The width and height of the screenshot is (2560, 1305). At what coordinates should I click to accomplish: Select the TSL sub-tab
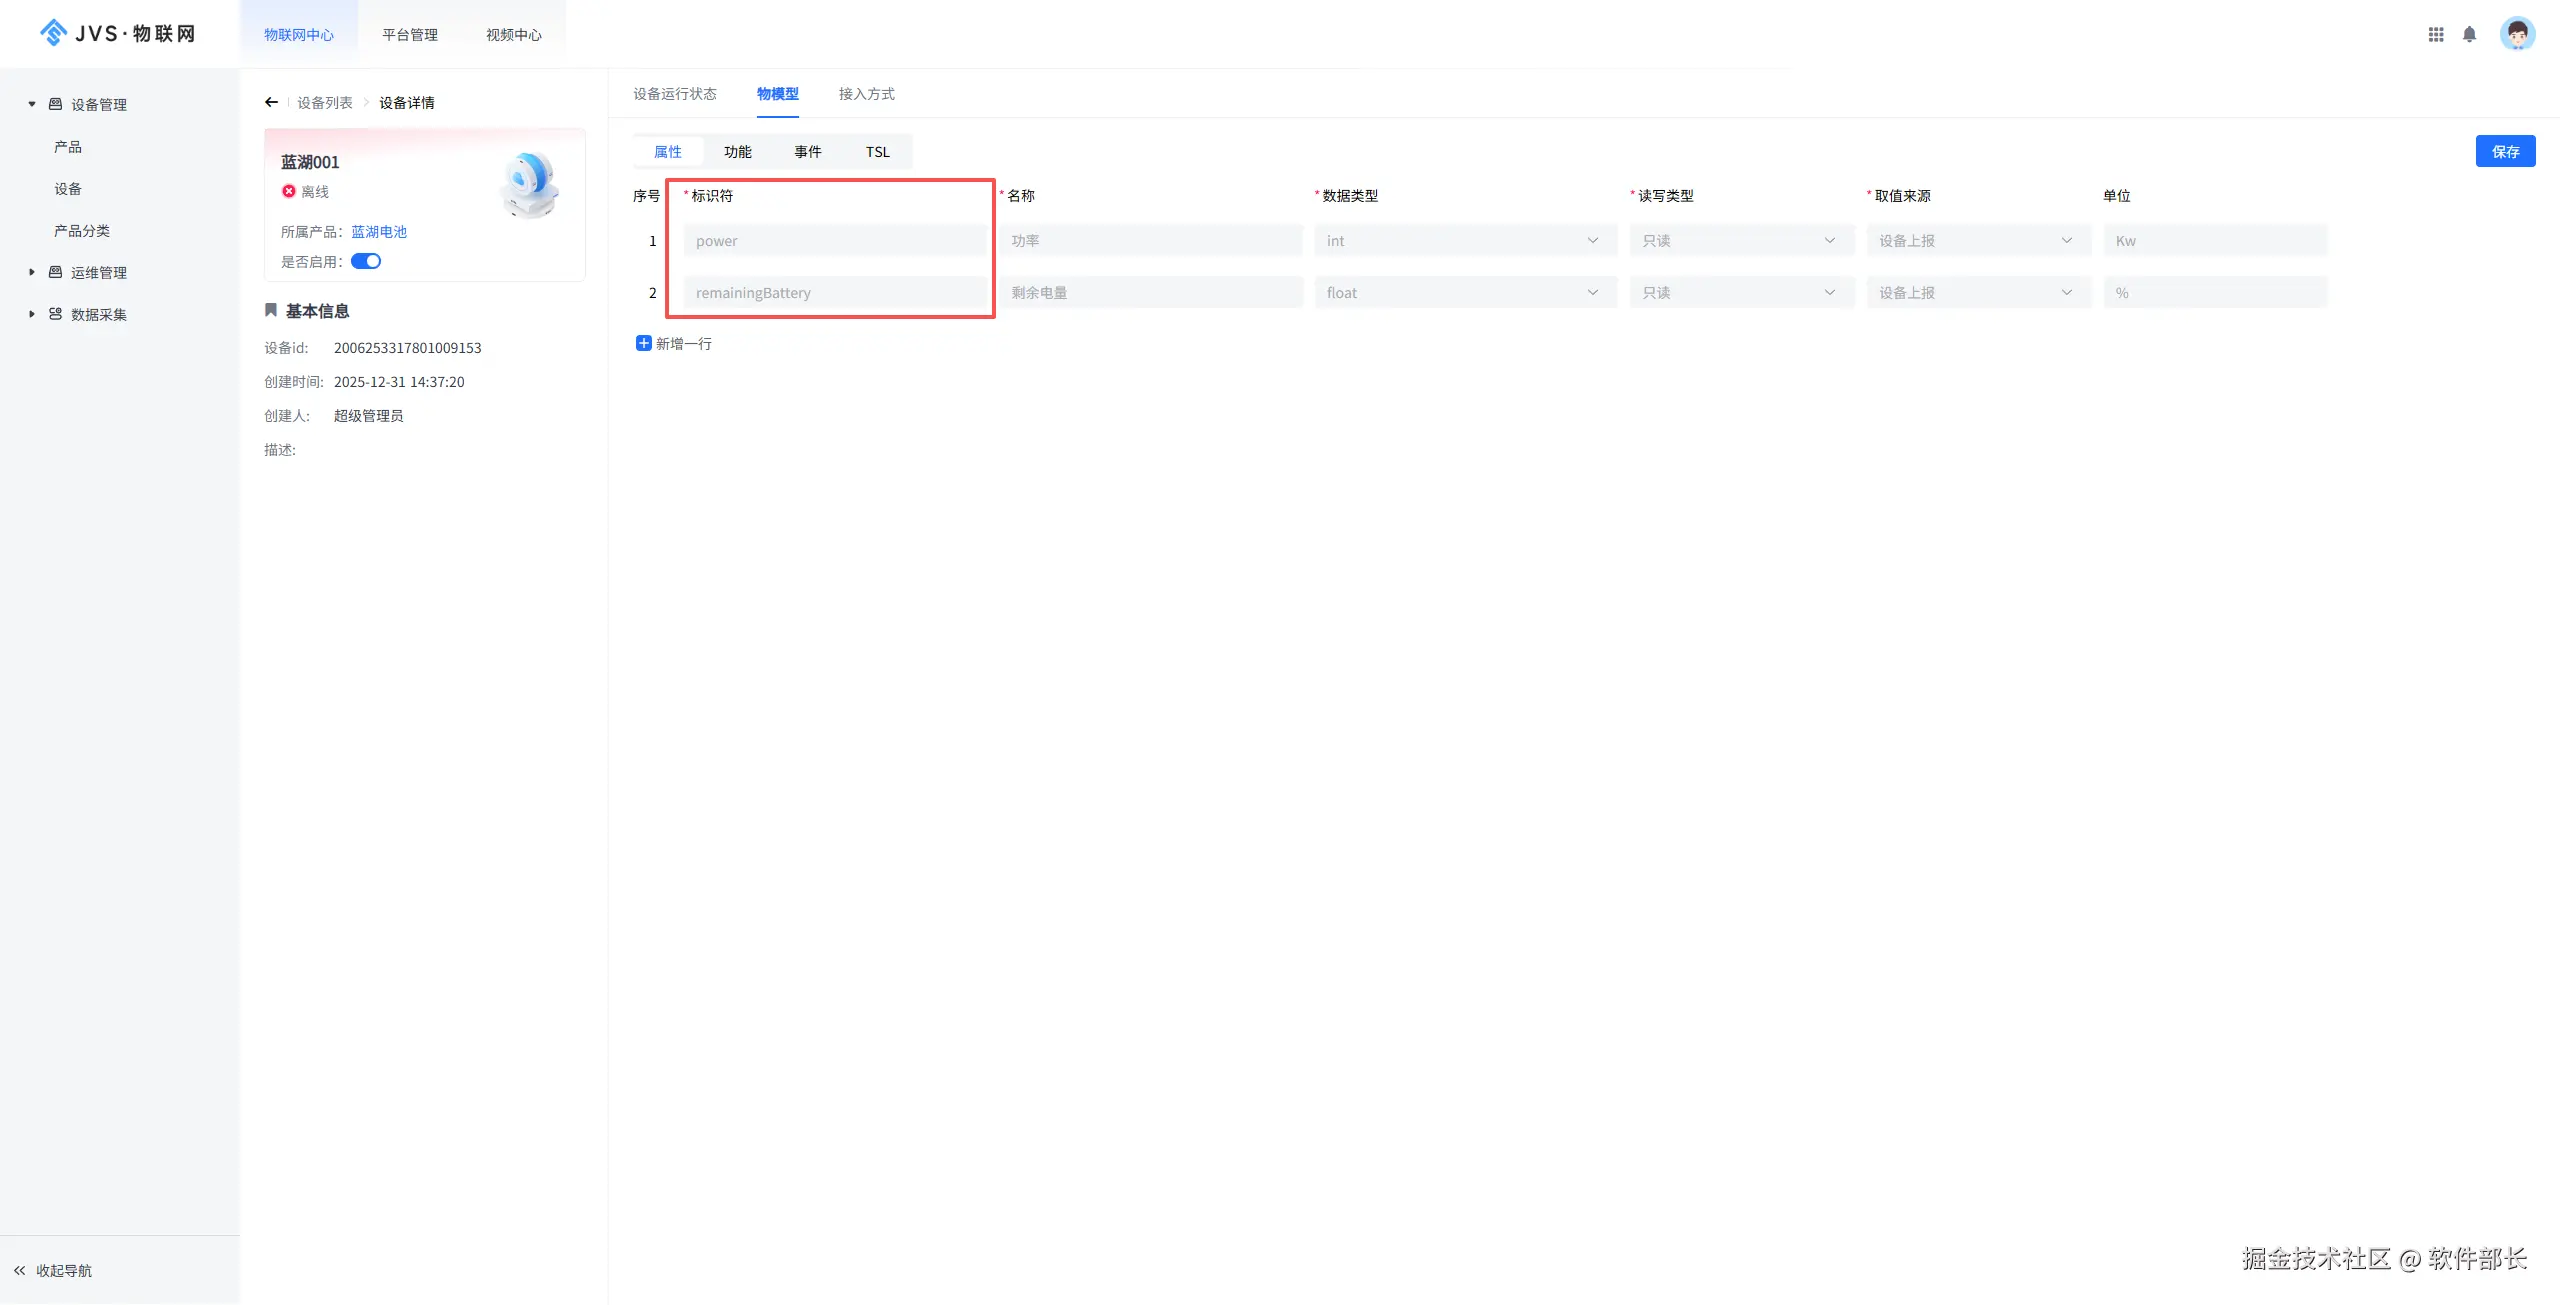click(877, 152)
